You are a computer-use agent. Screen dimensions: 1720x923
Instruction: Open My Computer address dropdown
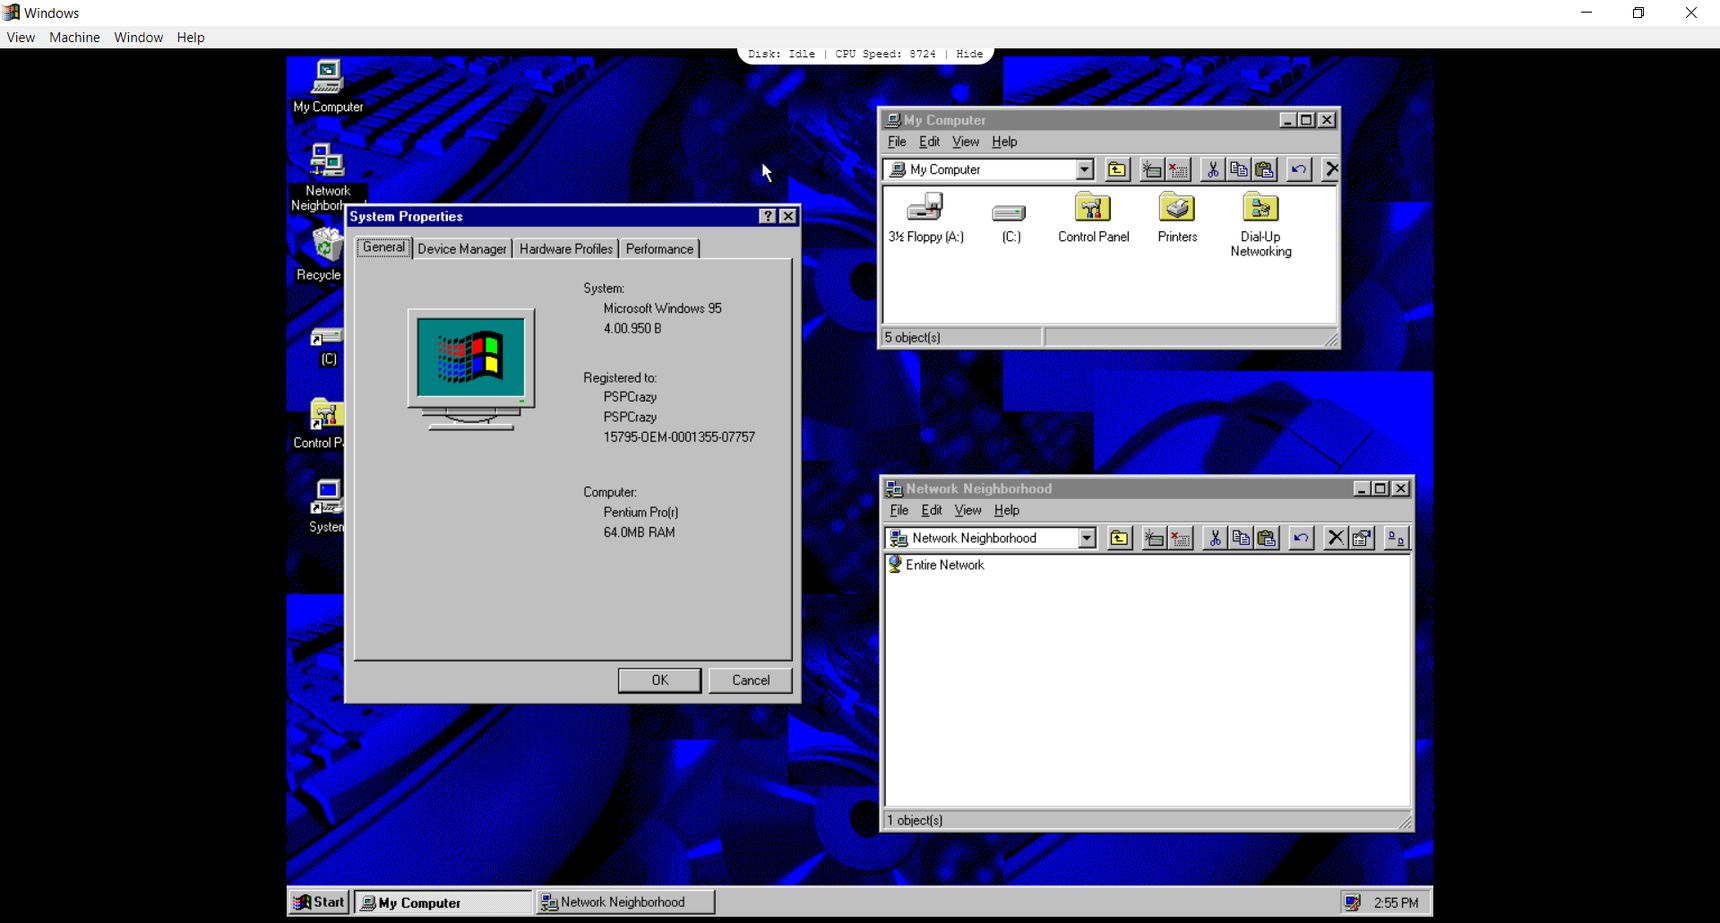coord(1084,170)
